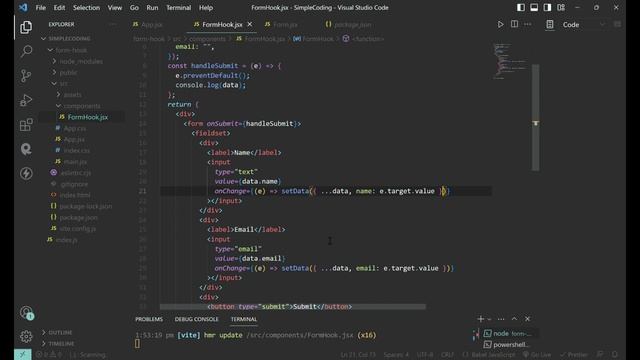Add a new terminal with plus icon
This screenshot has height=360, width=640.
(x=480, y=319)
